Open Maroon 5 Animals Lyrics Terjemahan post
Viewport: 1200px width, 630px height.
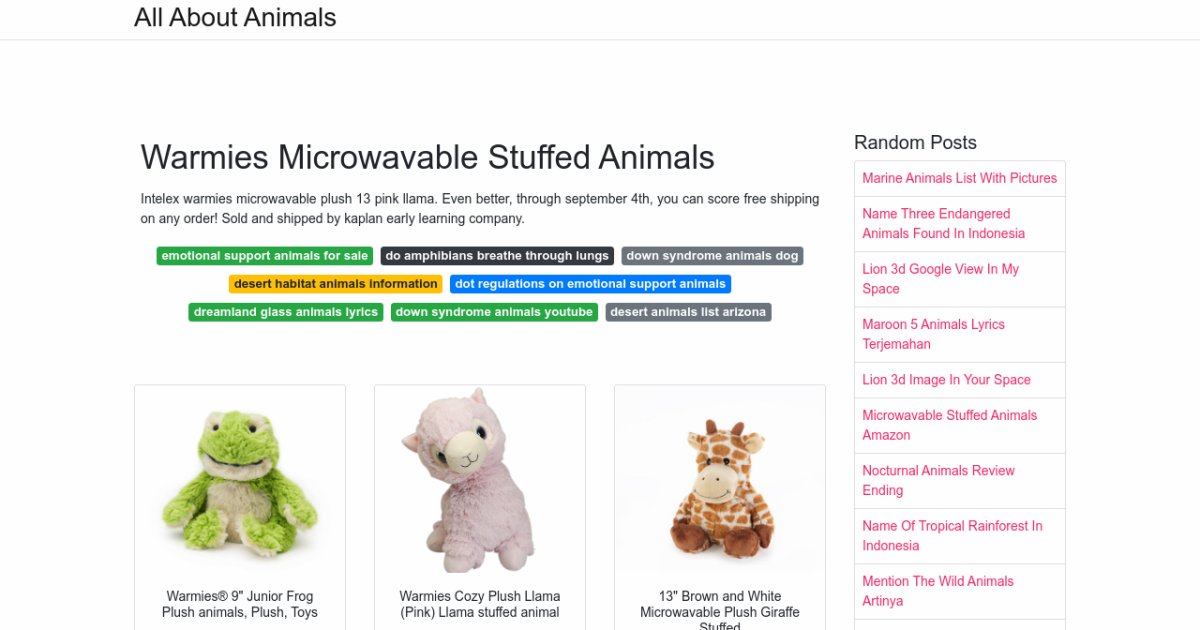point(933,334)
